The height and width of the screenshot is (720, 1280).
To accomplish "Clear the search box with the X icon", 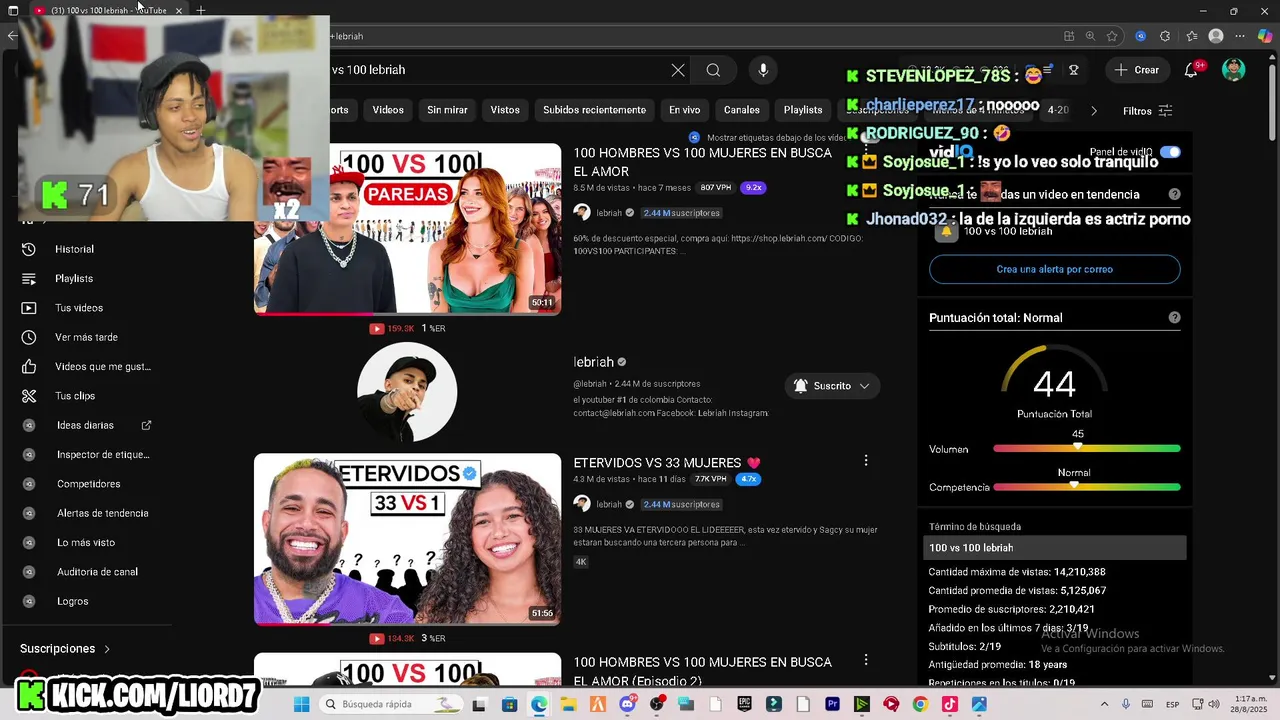I will (678, 70).
